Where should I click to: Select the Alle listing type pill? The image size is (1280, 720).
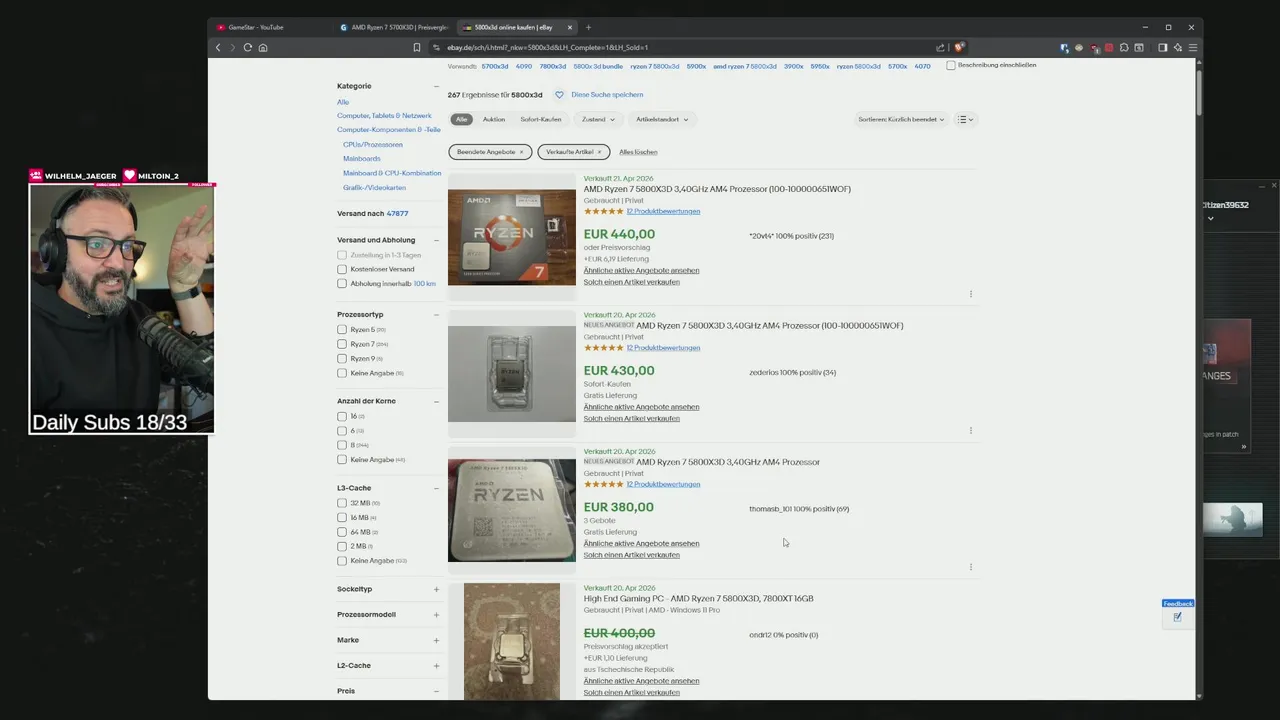pos(461,119)
